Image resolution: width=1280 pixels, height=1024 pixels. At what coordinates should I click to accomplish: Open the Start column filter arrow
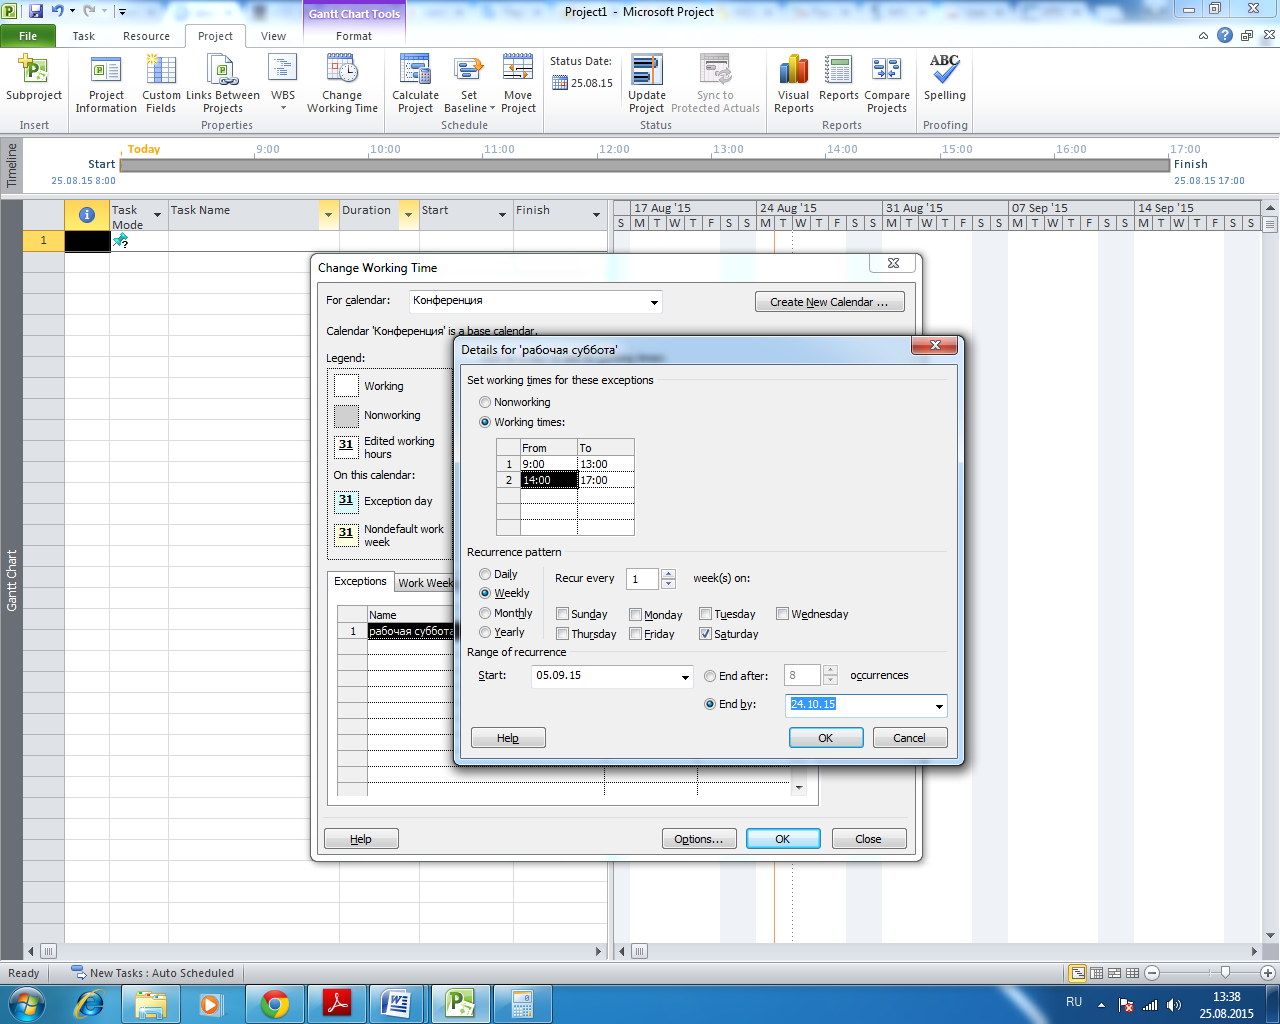502,215
